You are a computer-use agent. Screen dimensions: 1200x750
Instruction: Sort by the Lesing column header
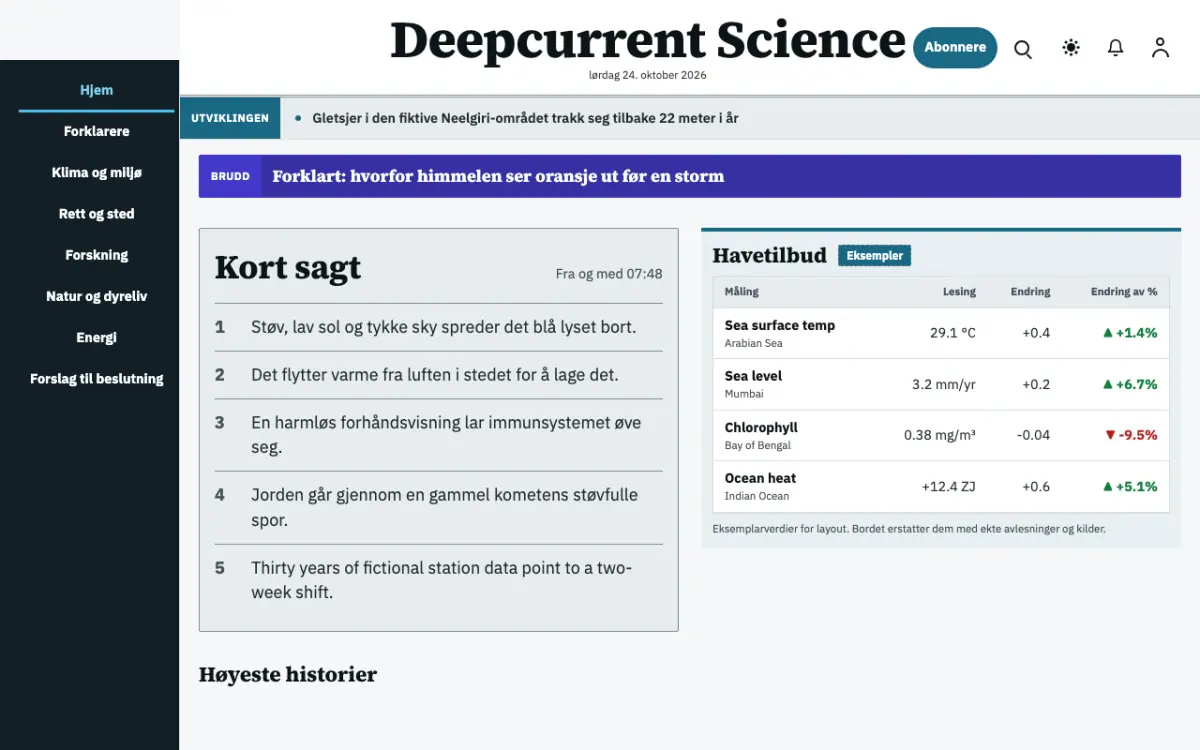[x=959, y=292]
